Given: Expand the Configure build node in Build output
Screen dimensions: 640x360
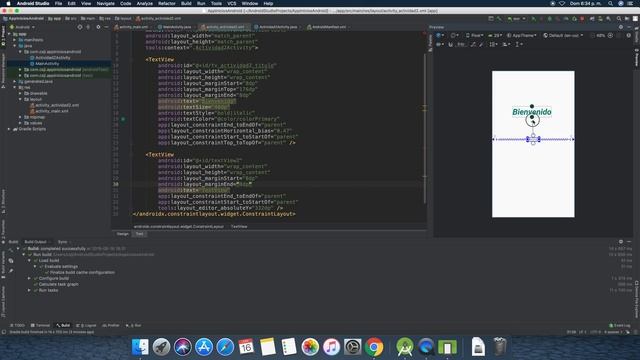Looking at the screenshot, I should click(29, 278).
